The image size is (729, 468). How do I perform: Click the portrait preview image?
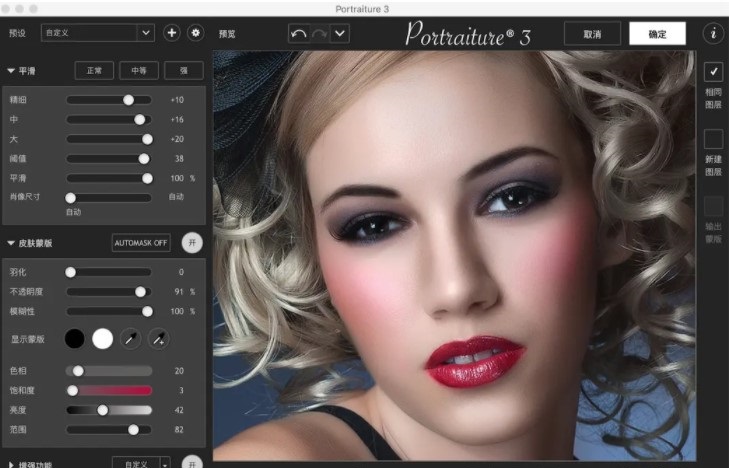pyautogui.click(x=454, y=256)
